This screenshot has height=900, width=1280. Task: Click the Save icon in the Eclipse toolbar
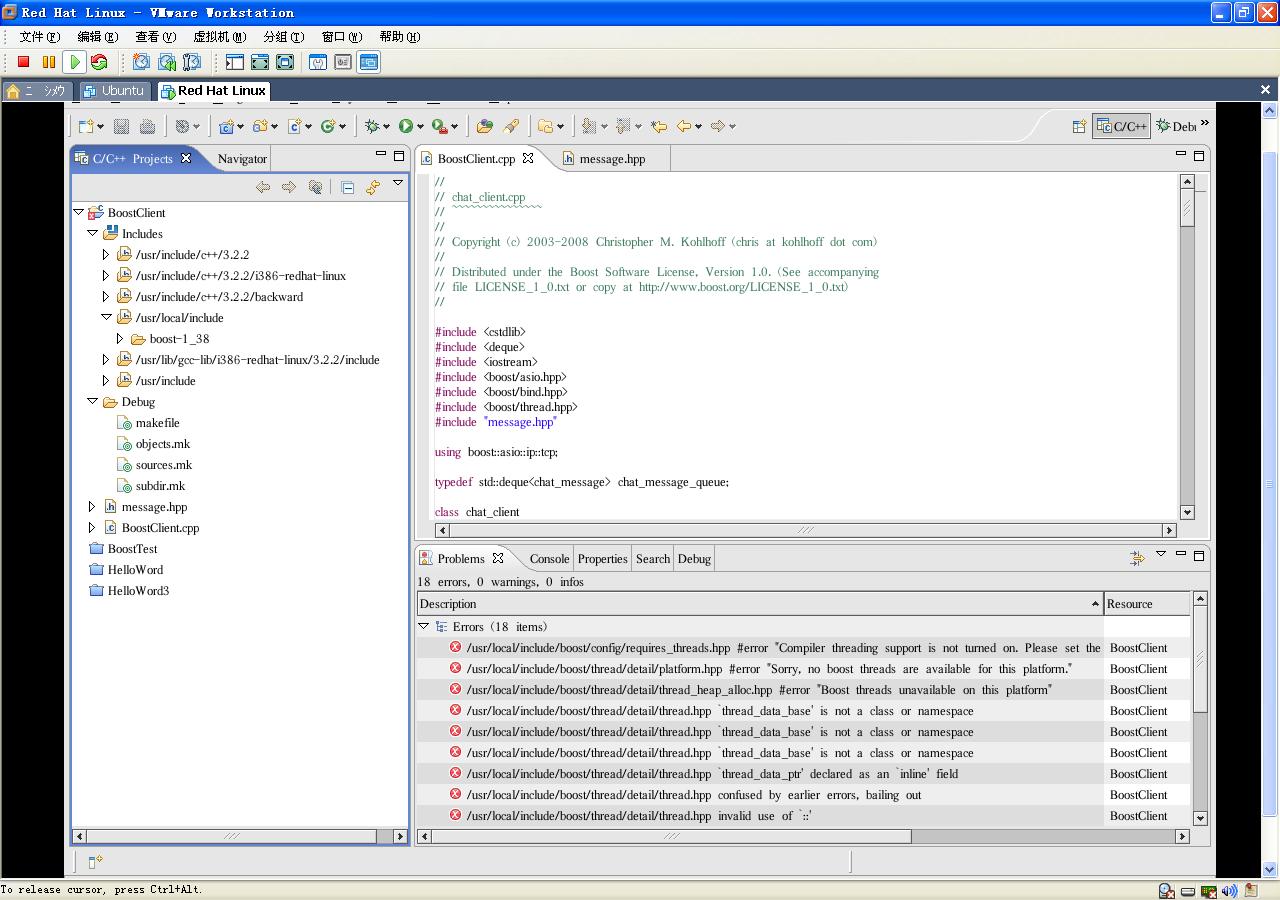121,126
